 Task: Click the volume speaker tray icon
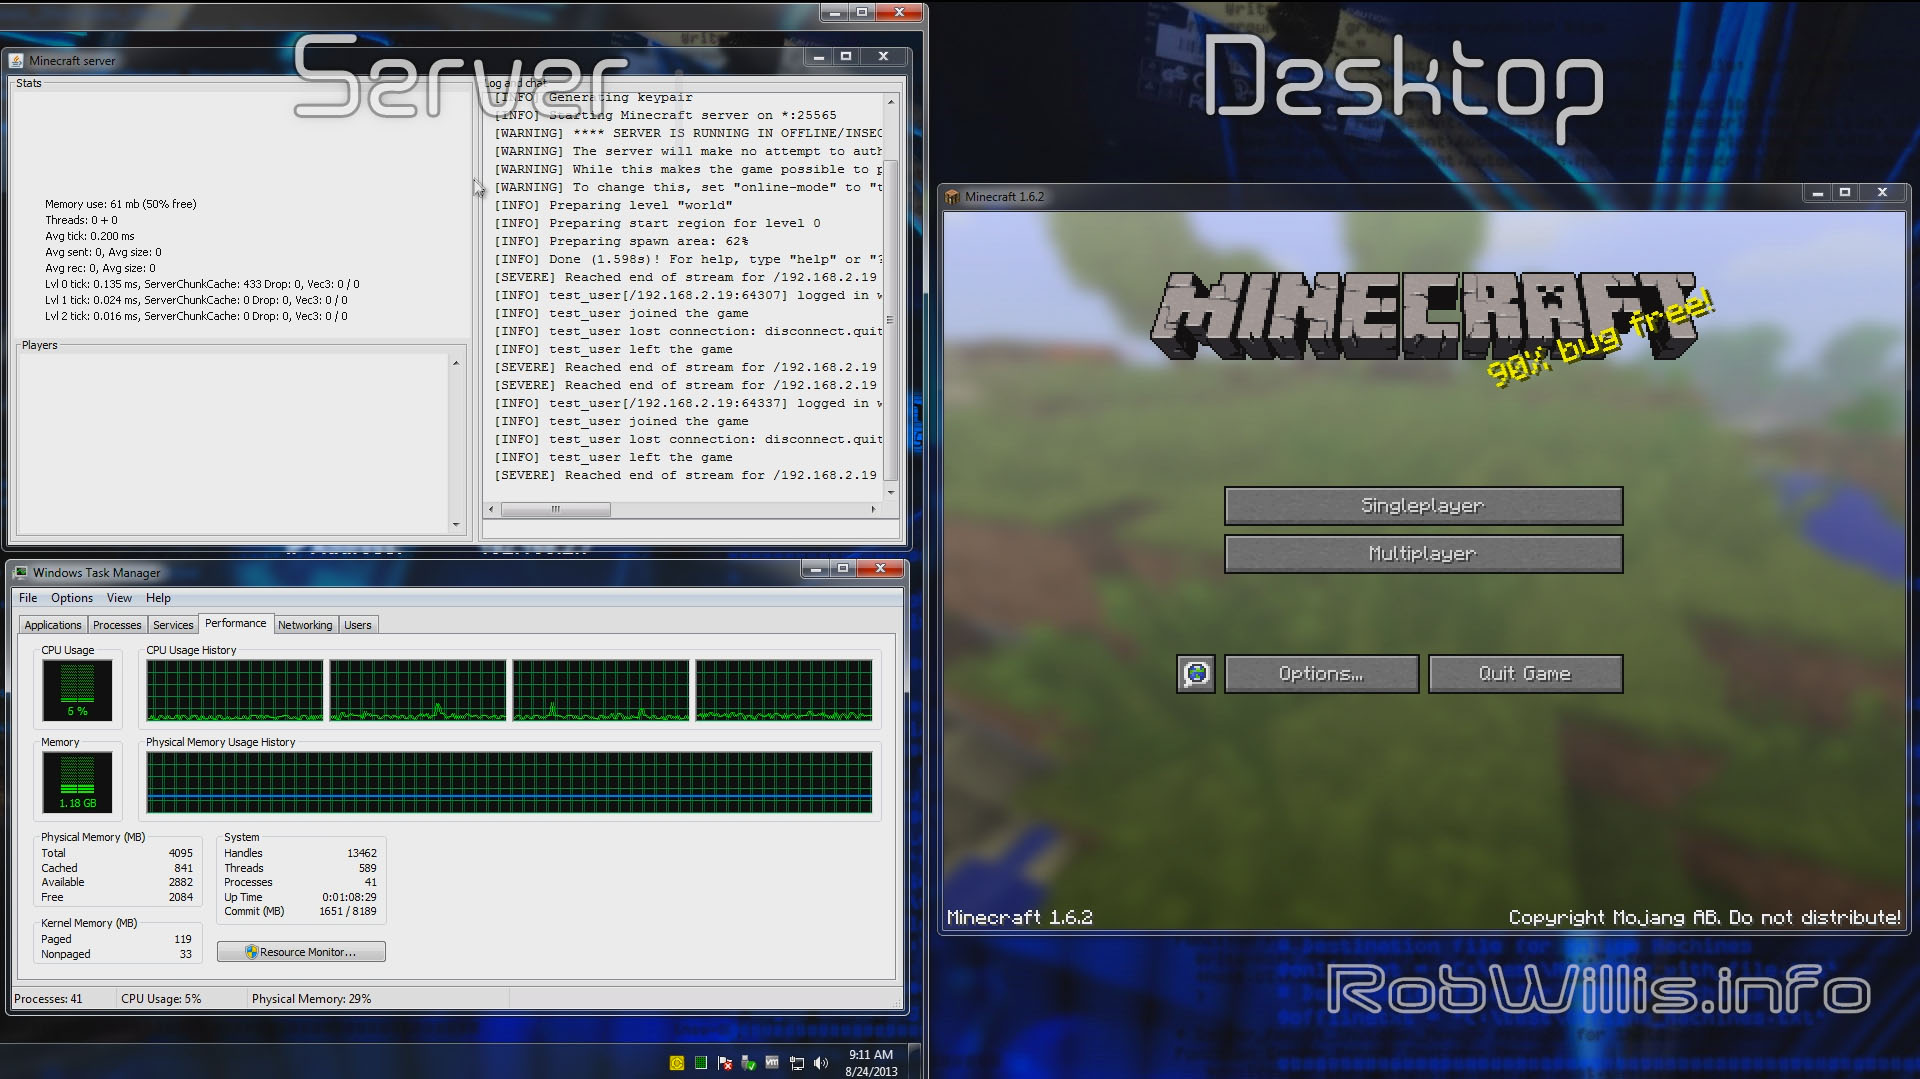[821, 1063]
